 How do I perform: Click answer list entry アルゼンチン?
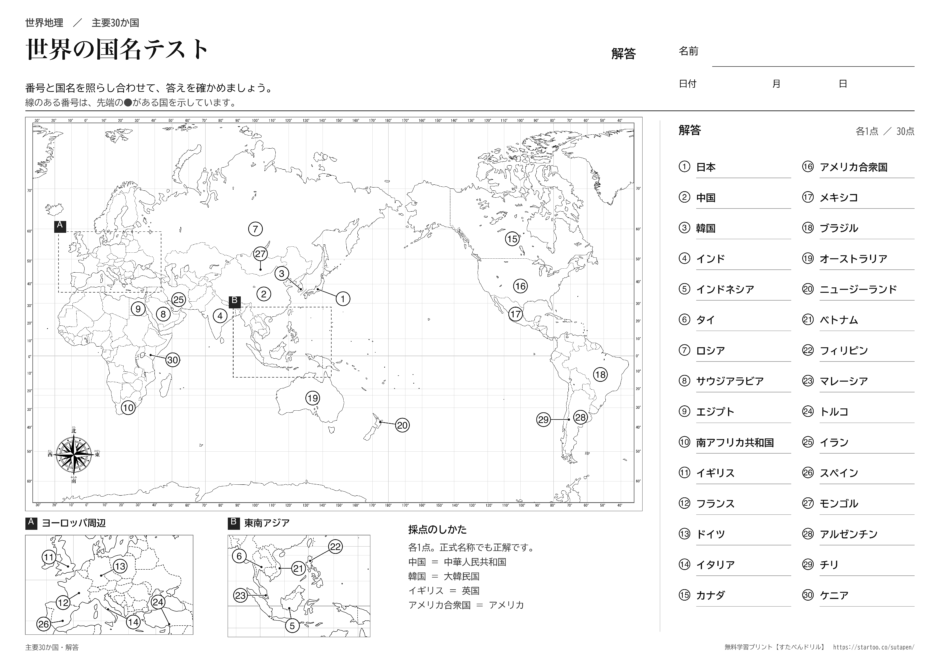click(x=848, y=534)
